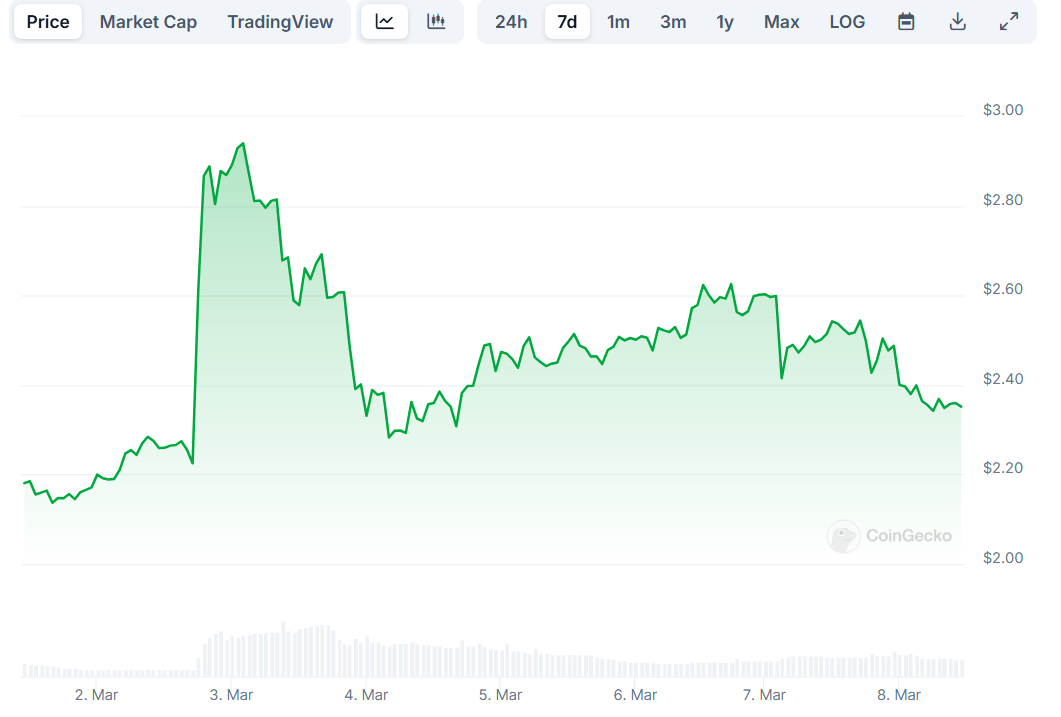Select the Market Cap tab
This screenshot has height=717, width=1061.
148,22
